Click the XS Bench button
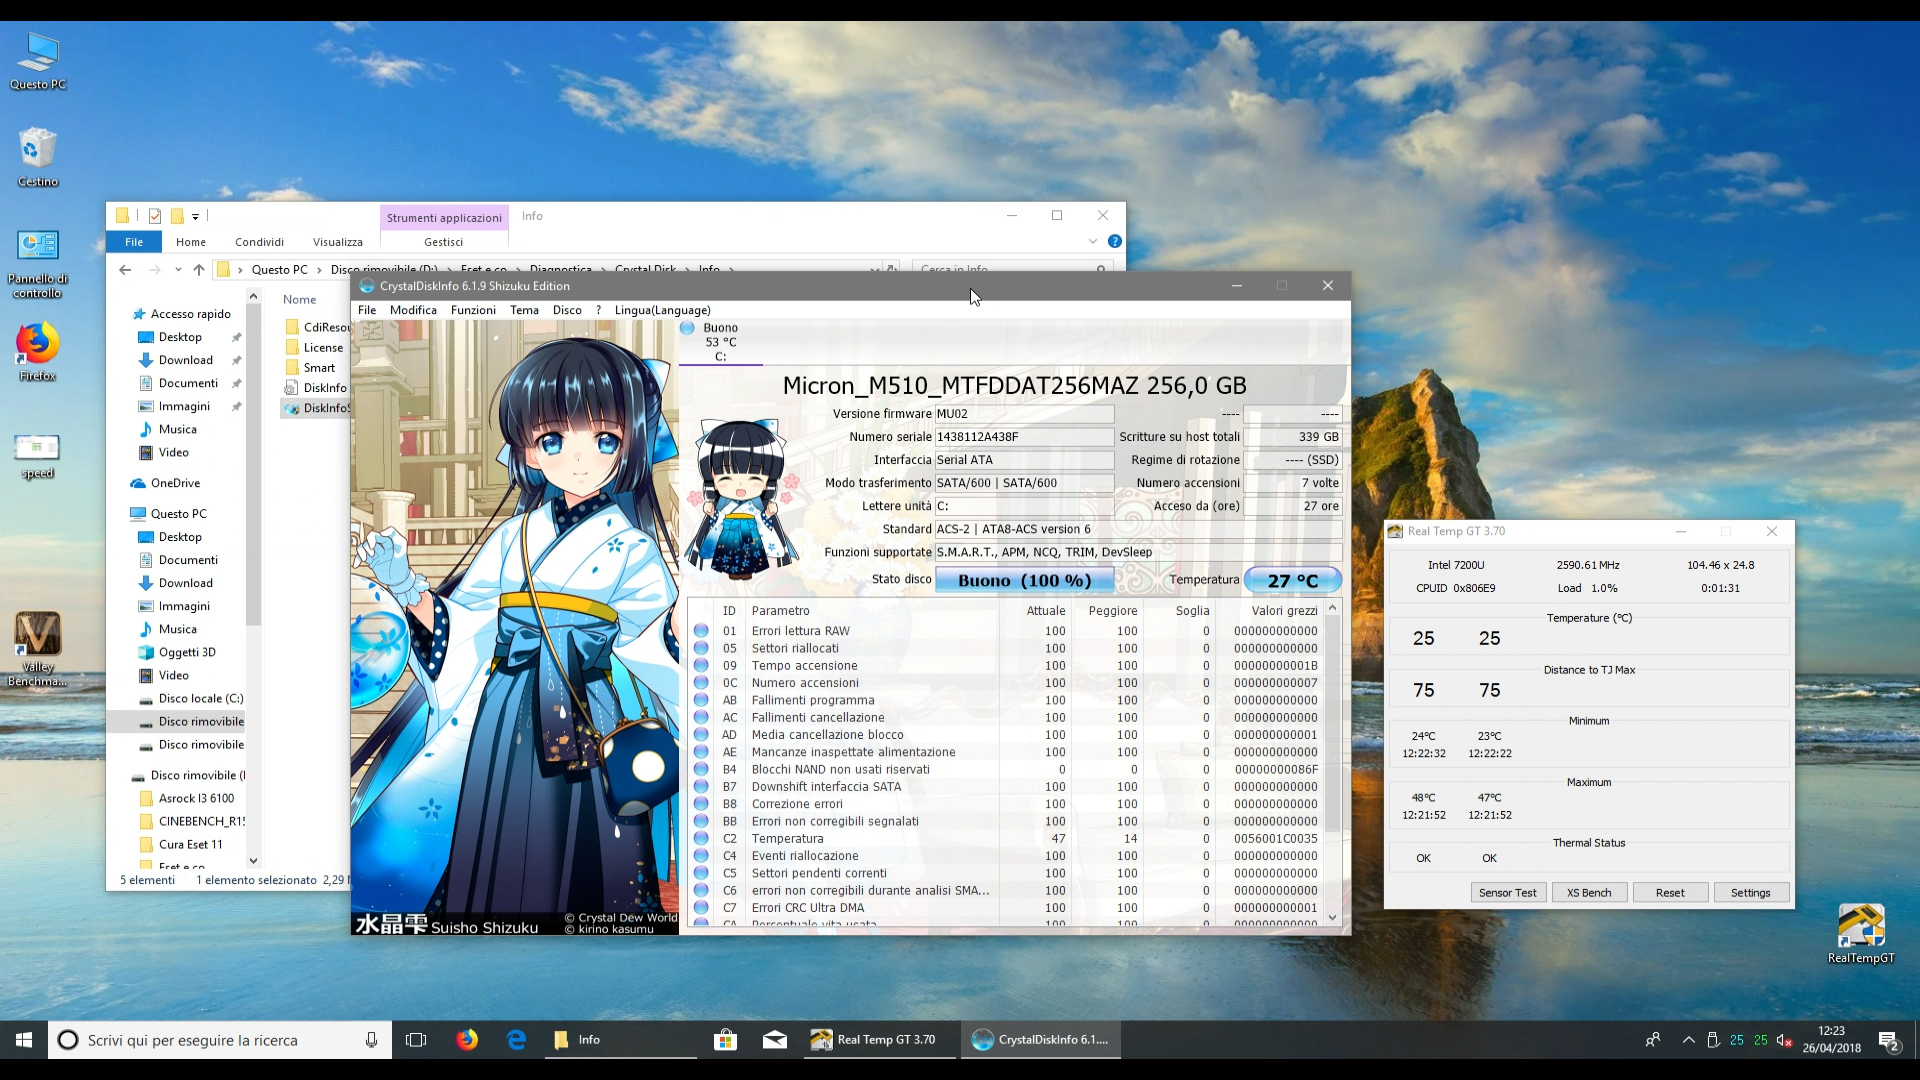Image resolution: width=1920 pixels, height=1080 pixels. (1589, 893)
